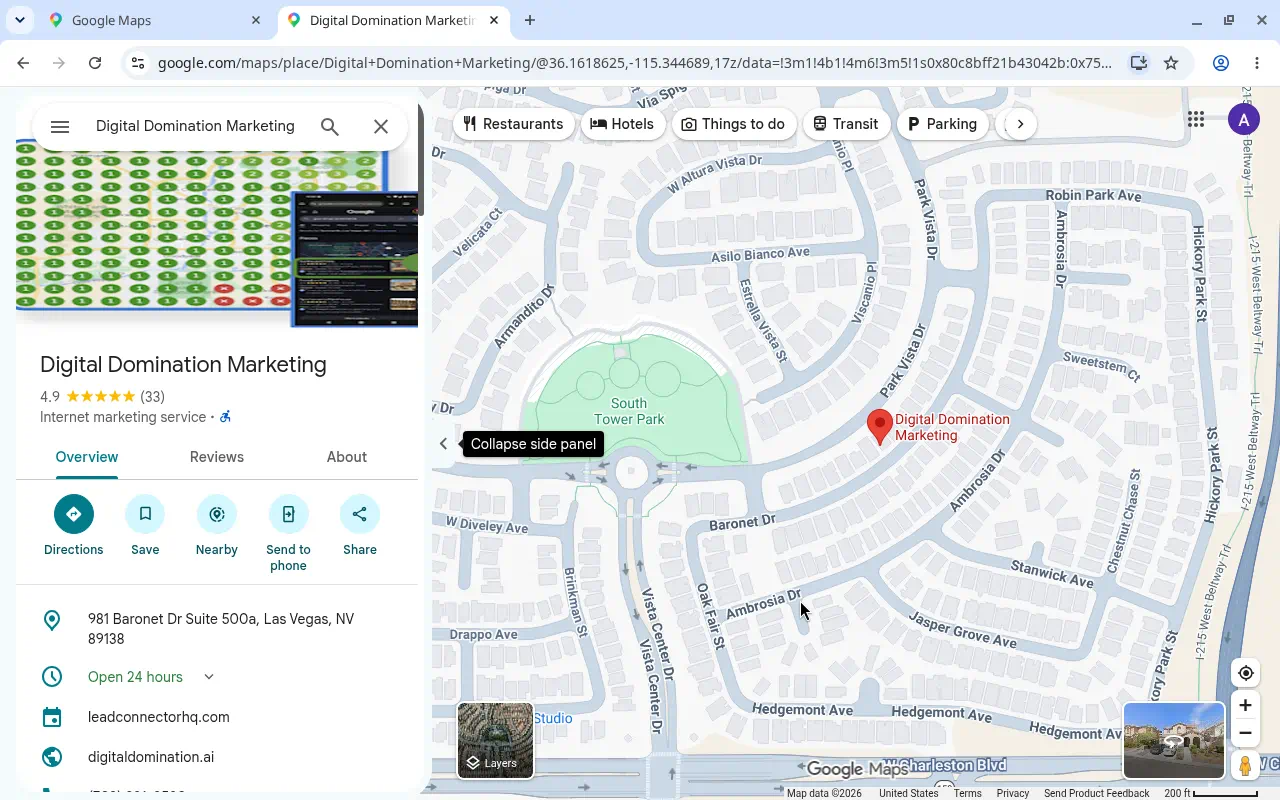
Task: Click the side panel scrollbar
Action: click(x=421, y=160)
